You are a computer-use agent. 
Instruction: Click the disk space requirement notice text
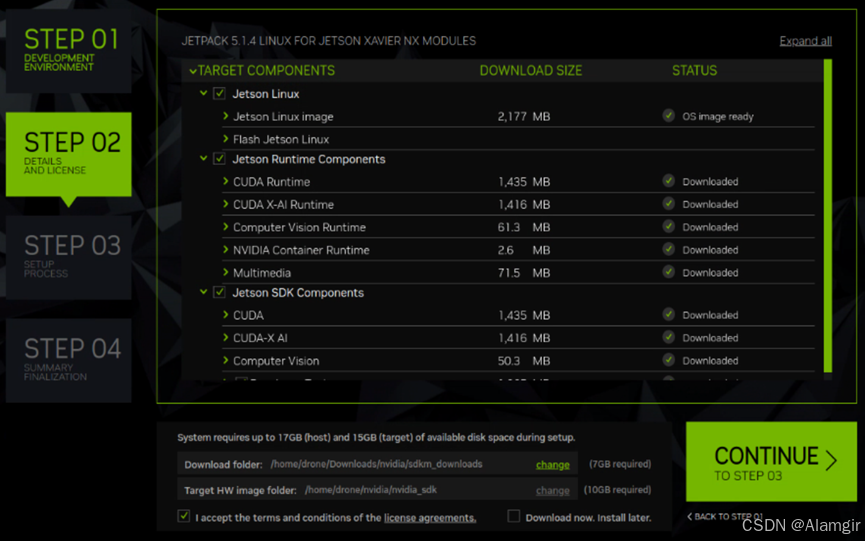[376, 437]
